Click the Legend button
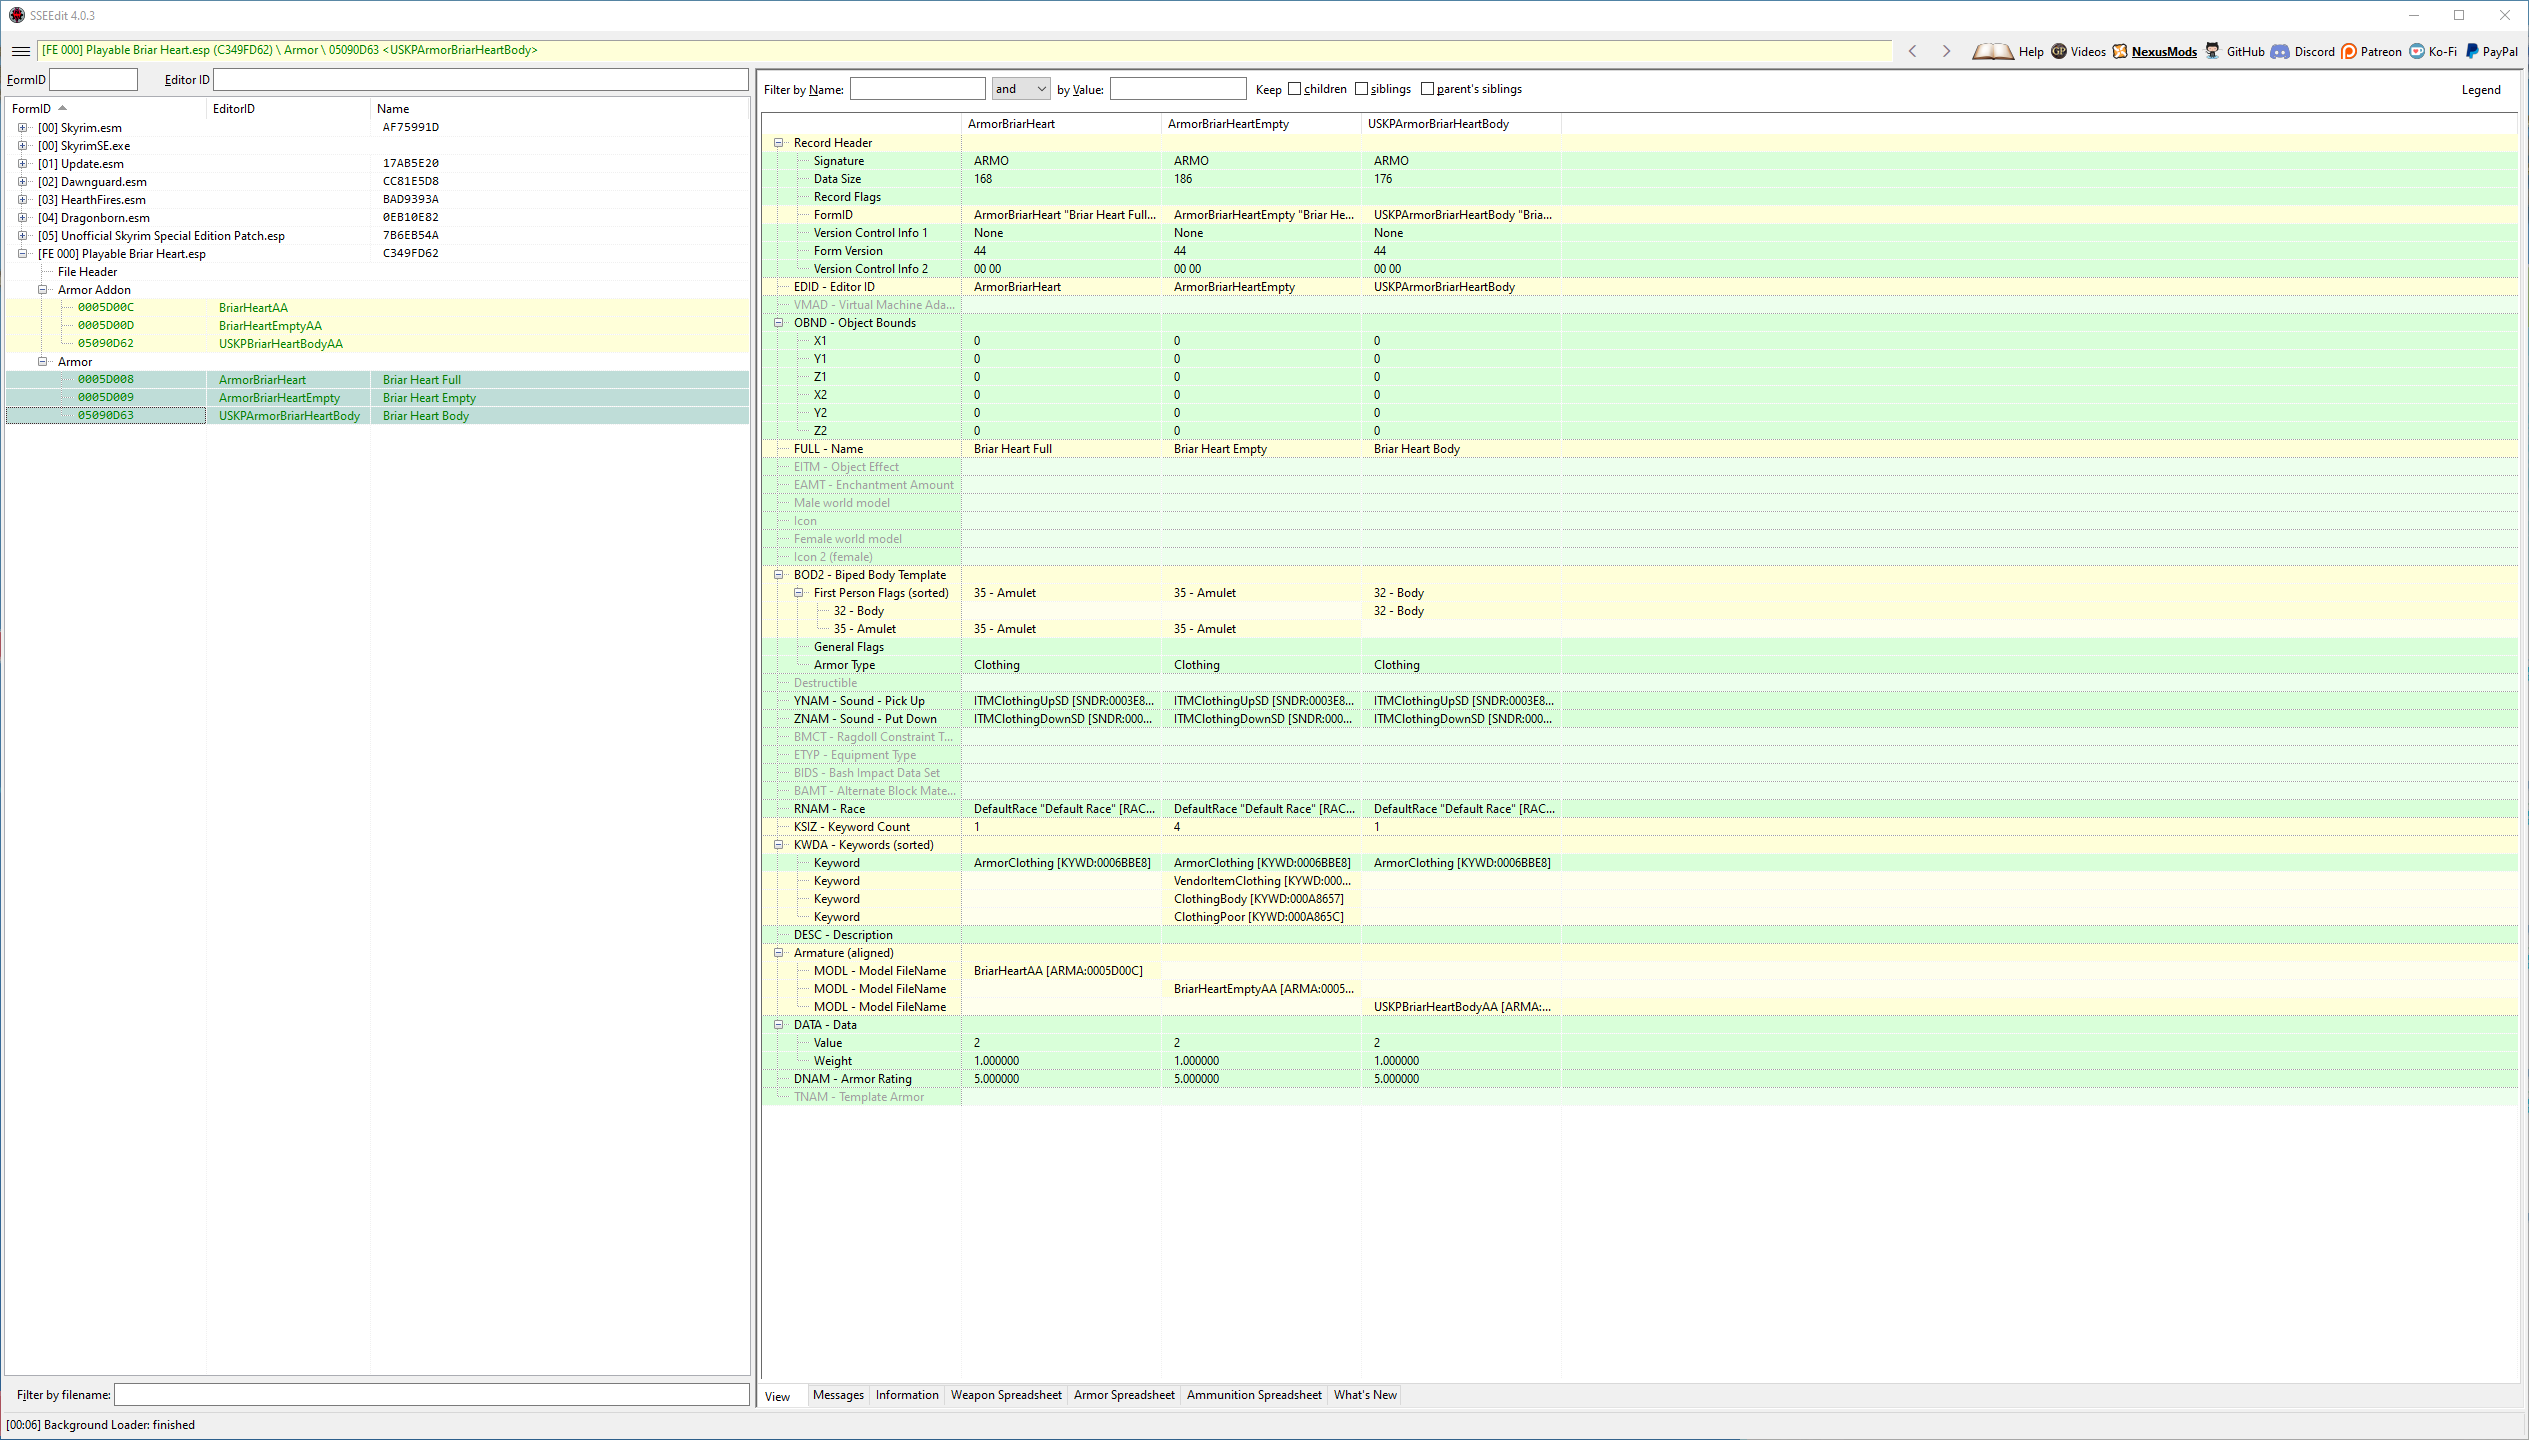2529x1440 pixels. (x=2480, y=90)
